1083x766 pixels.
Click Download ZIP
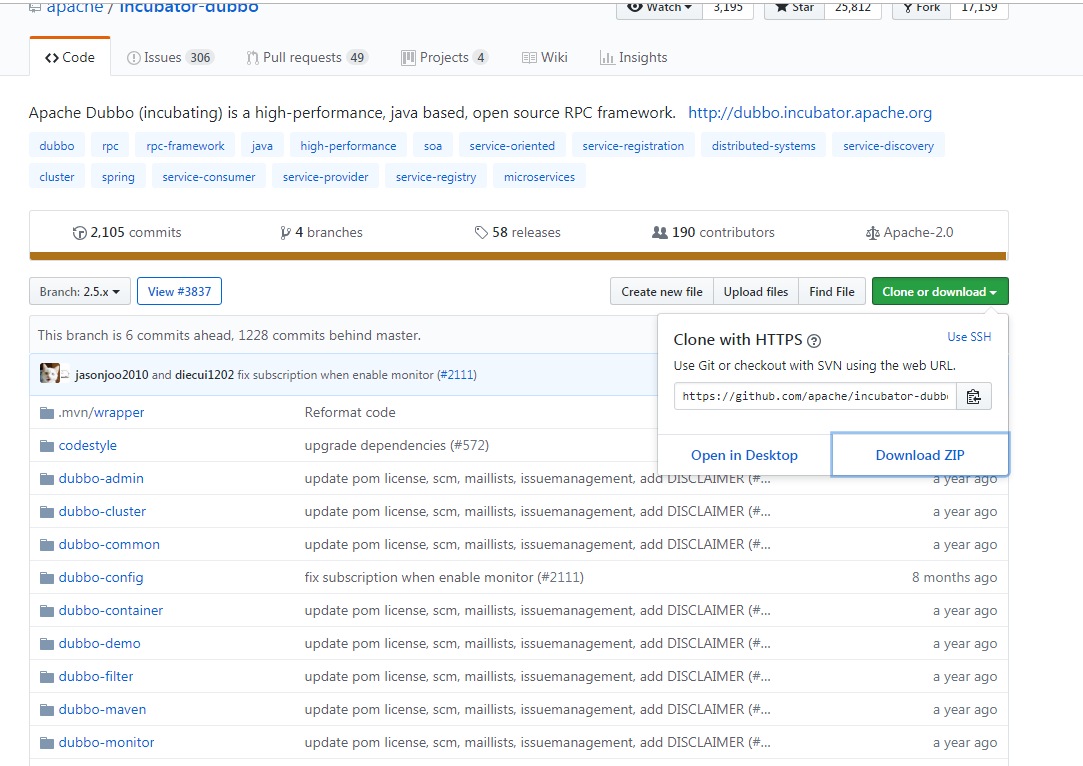pyautogui.click(x=920, y=455)
